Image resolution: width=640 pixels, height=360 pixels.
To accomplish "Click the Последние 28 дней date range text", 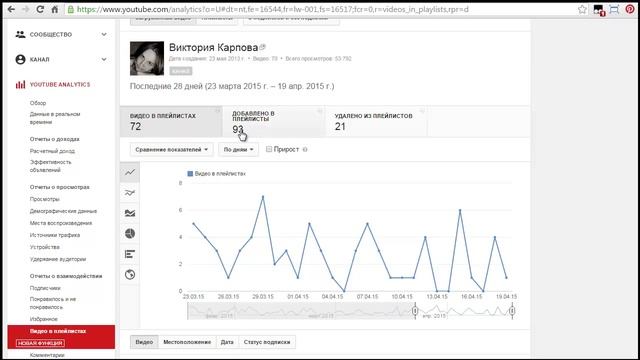I will click(232, 86).
